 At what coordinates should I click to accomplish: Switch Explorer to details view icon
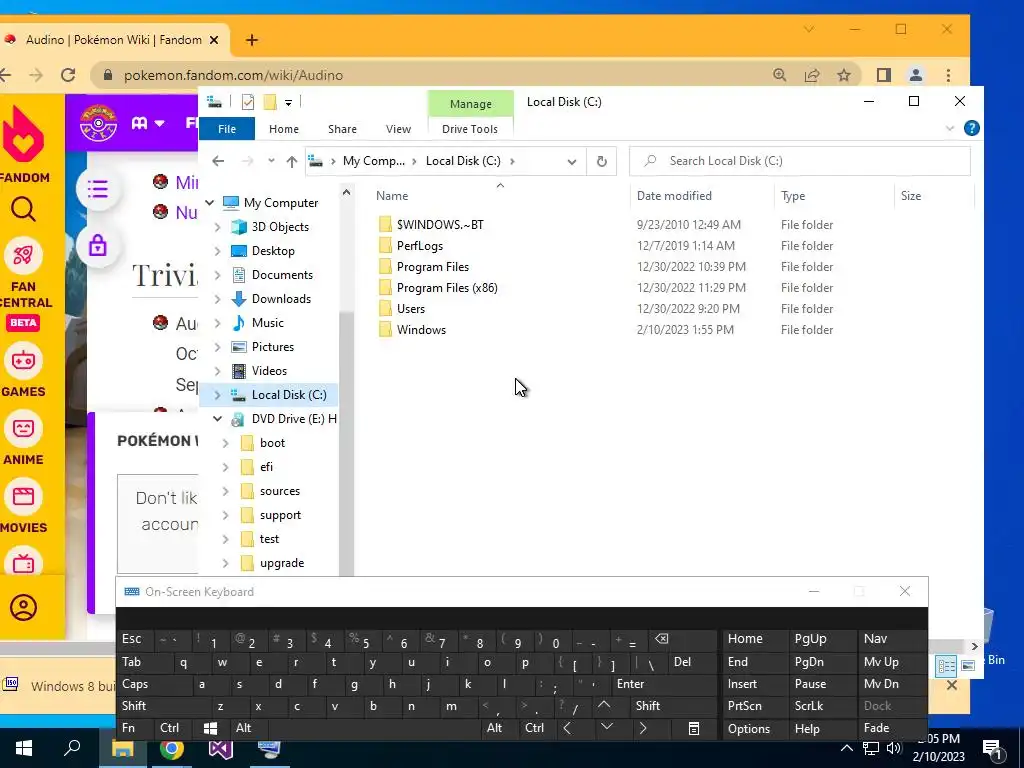[x=946, y=666]
